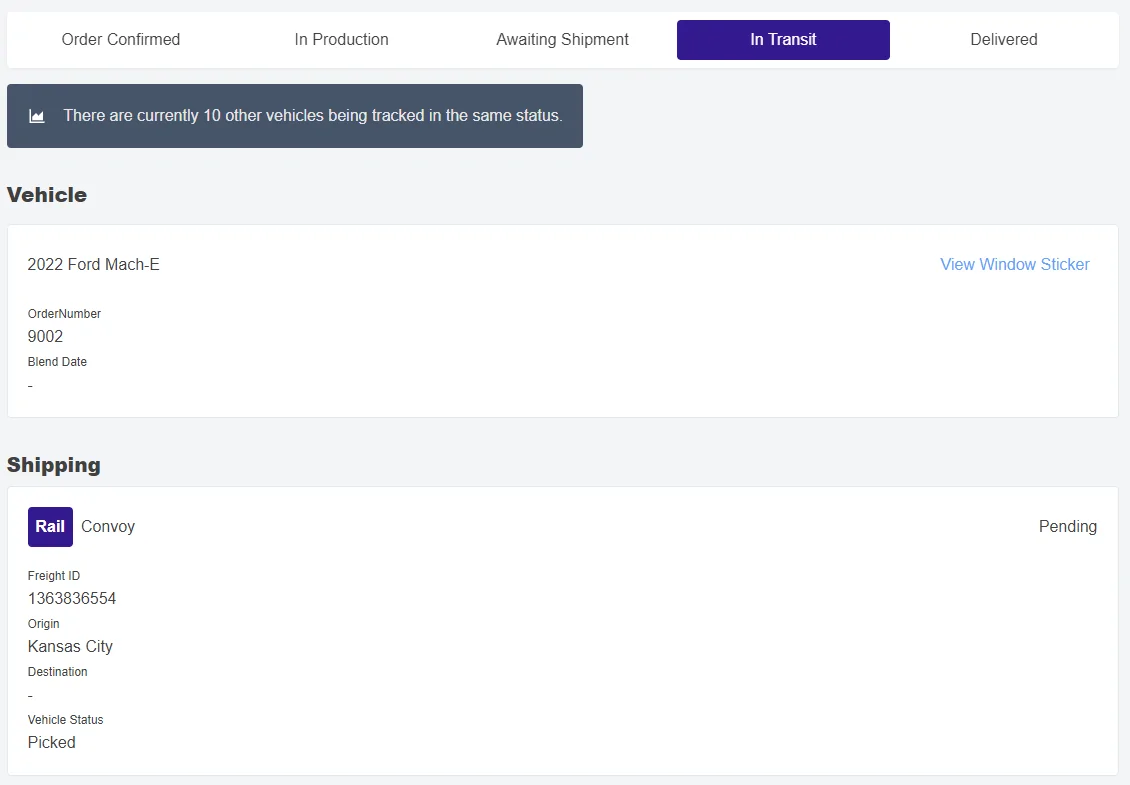The width and height of the screenshot is (1130, 785).
Task: Select the banner text about 10 other vehicles
Action: (313, 115)
